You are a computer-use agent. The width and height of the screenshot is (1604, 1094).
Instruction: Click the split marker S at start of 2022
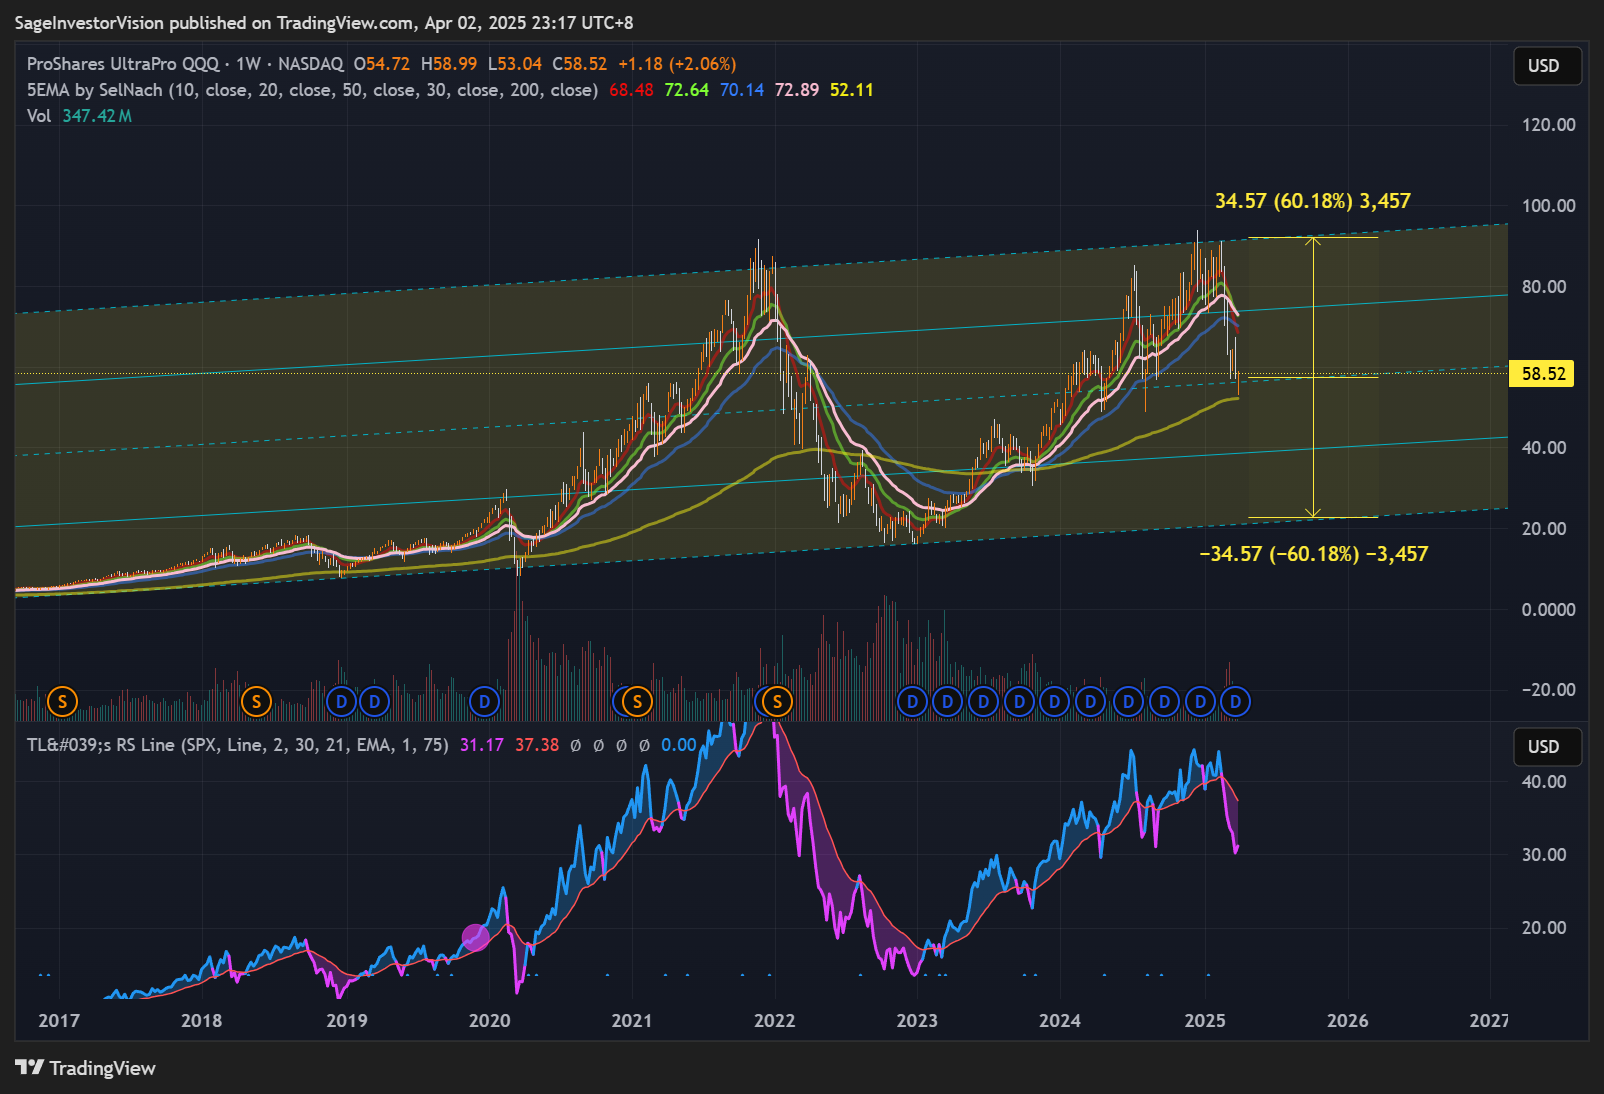[x=777, y=702]
